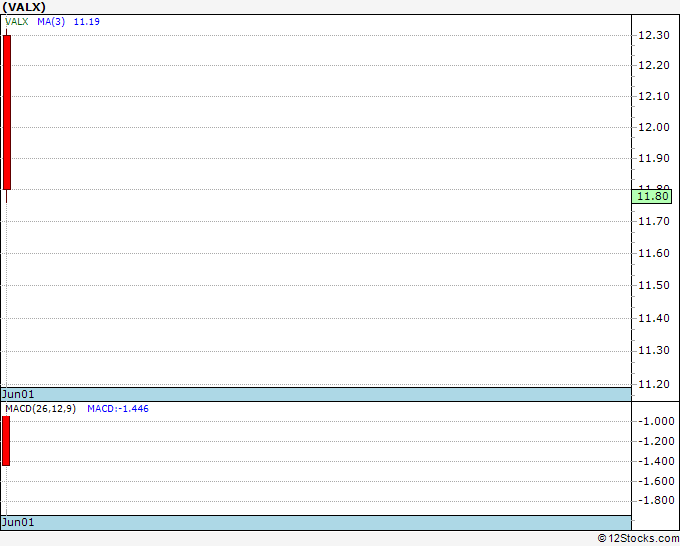Open the 12Stocks.com copyright link

coord(638,539)
